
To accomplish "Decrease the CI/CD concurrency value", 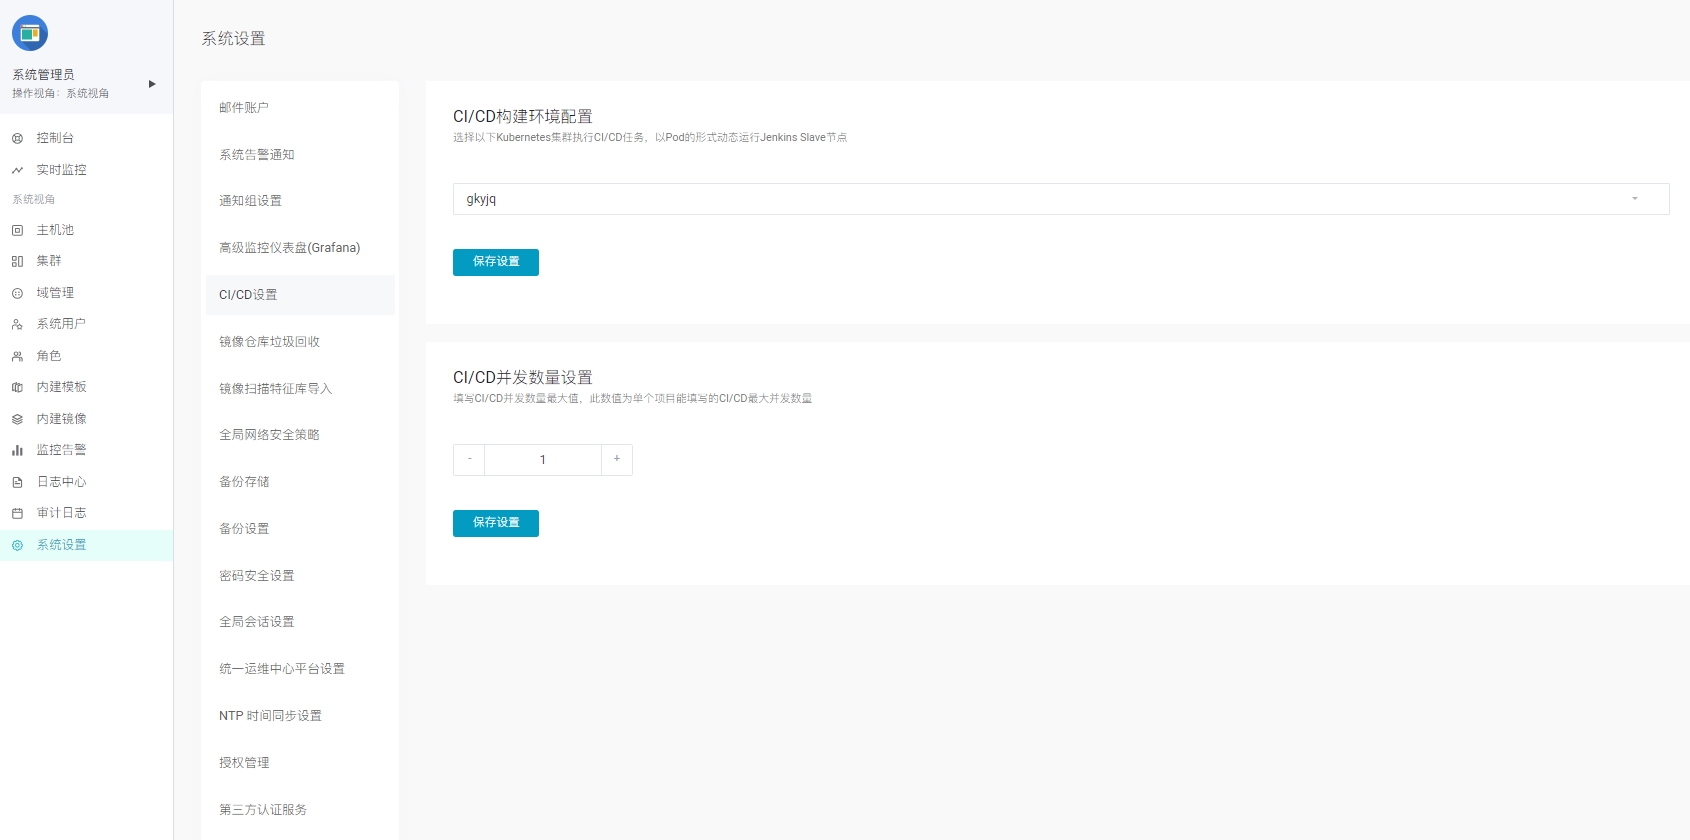I will point(469,460).
